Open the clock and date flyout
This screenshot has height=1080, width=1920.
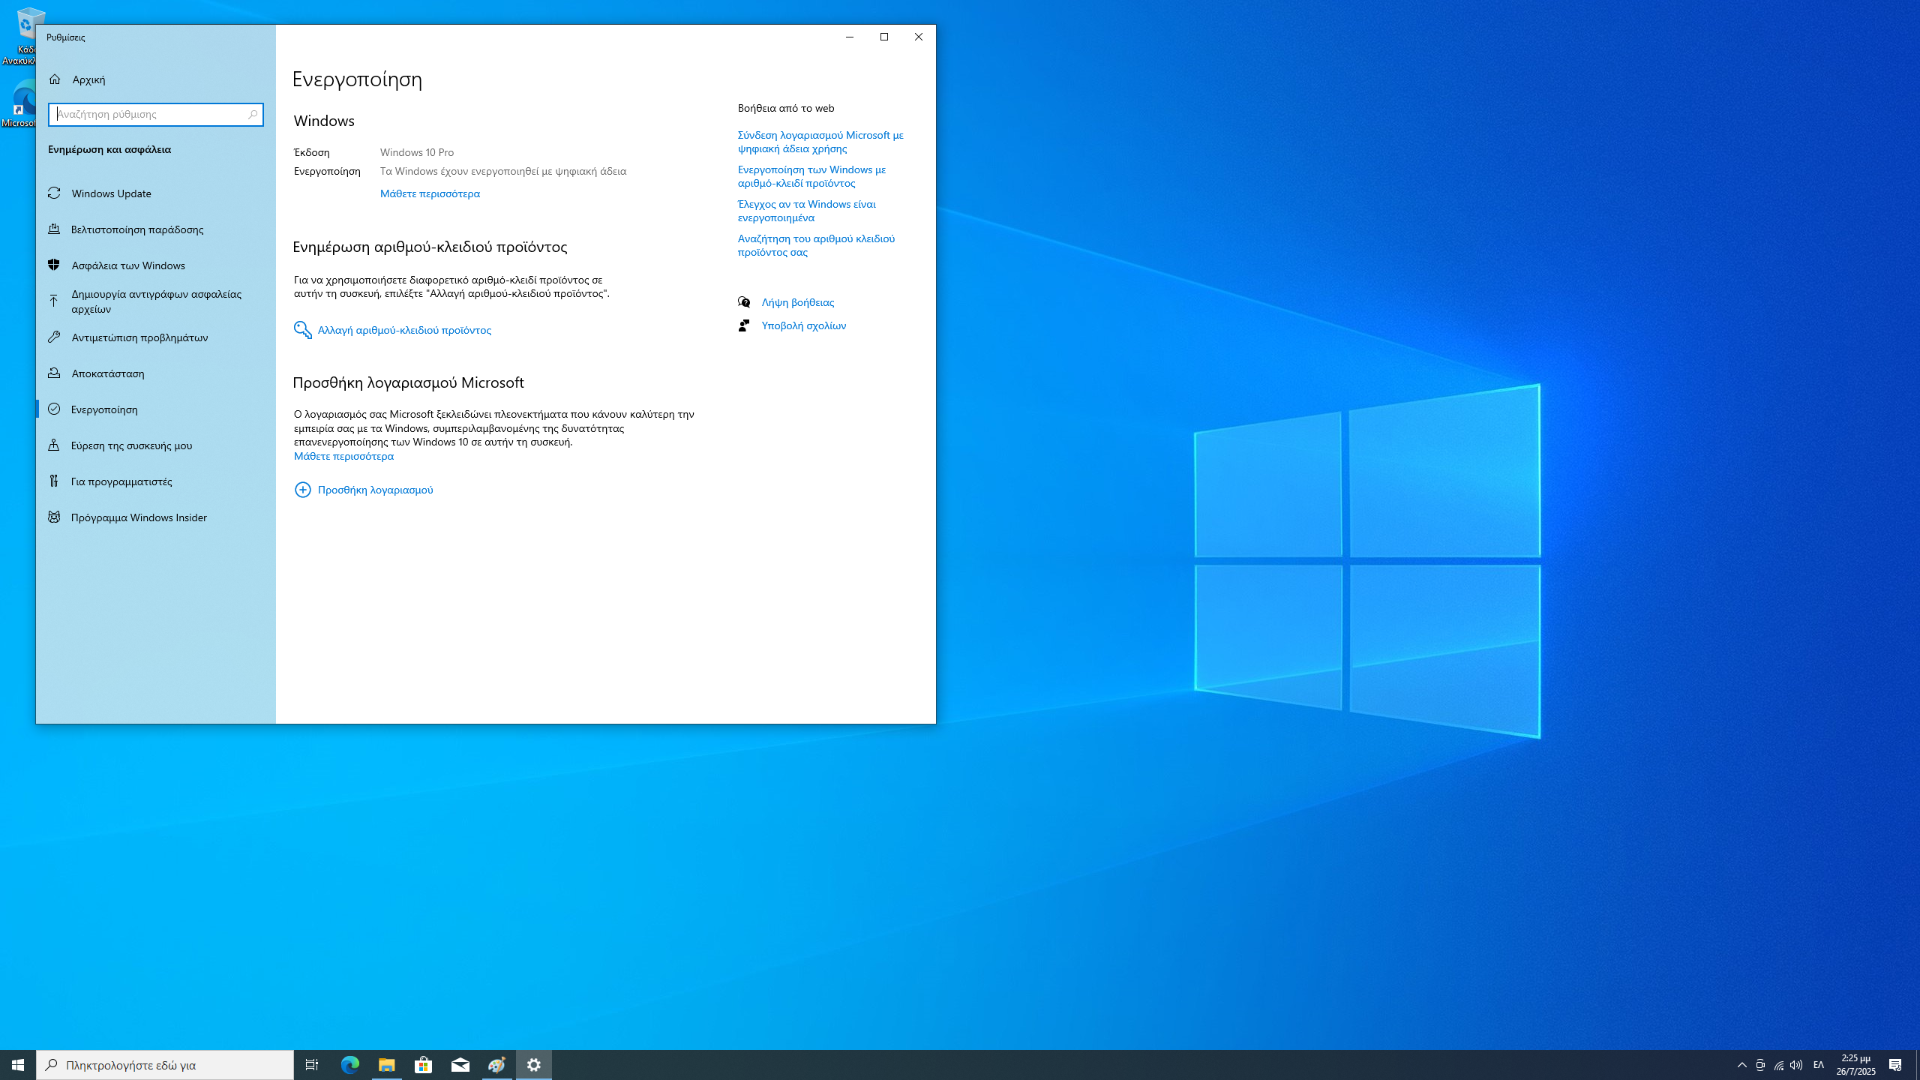click(x=1856, y=1065)
